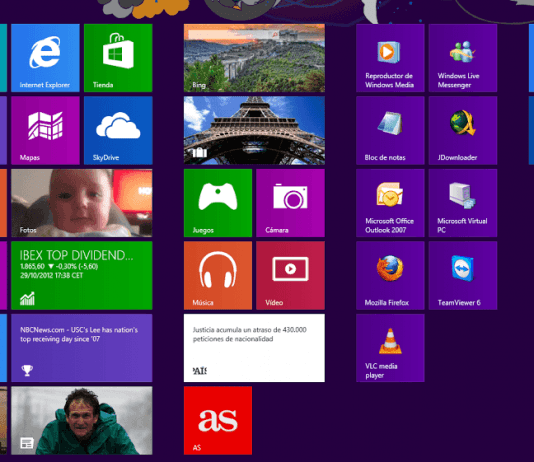
Task: Open the IBEX TOP DIVIDEND finance tile
Action: tap(82, 275)
